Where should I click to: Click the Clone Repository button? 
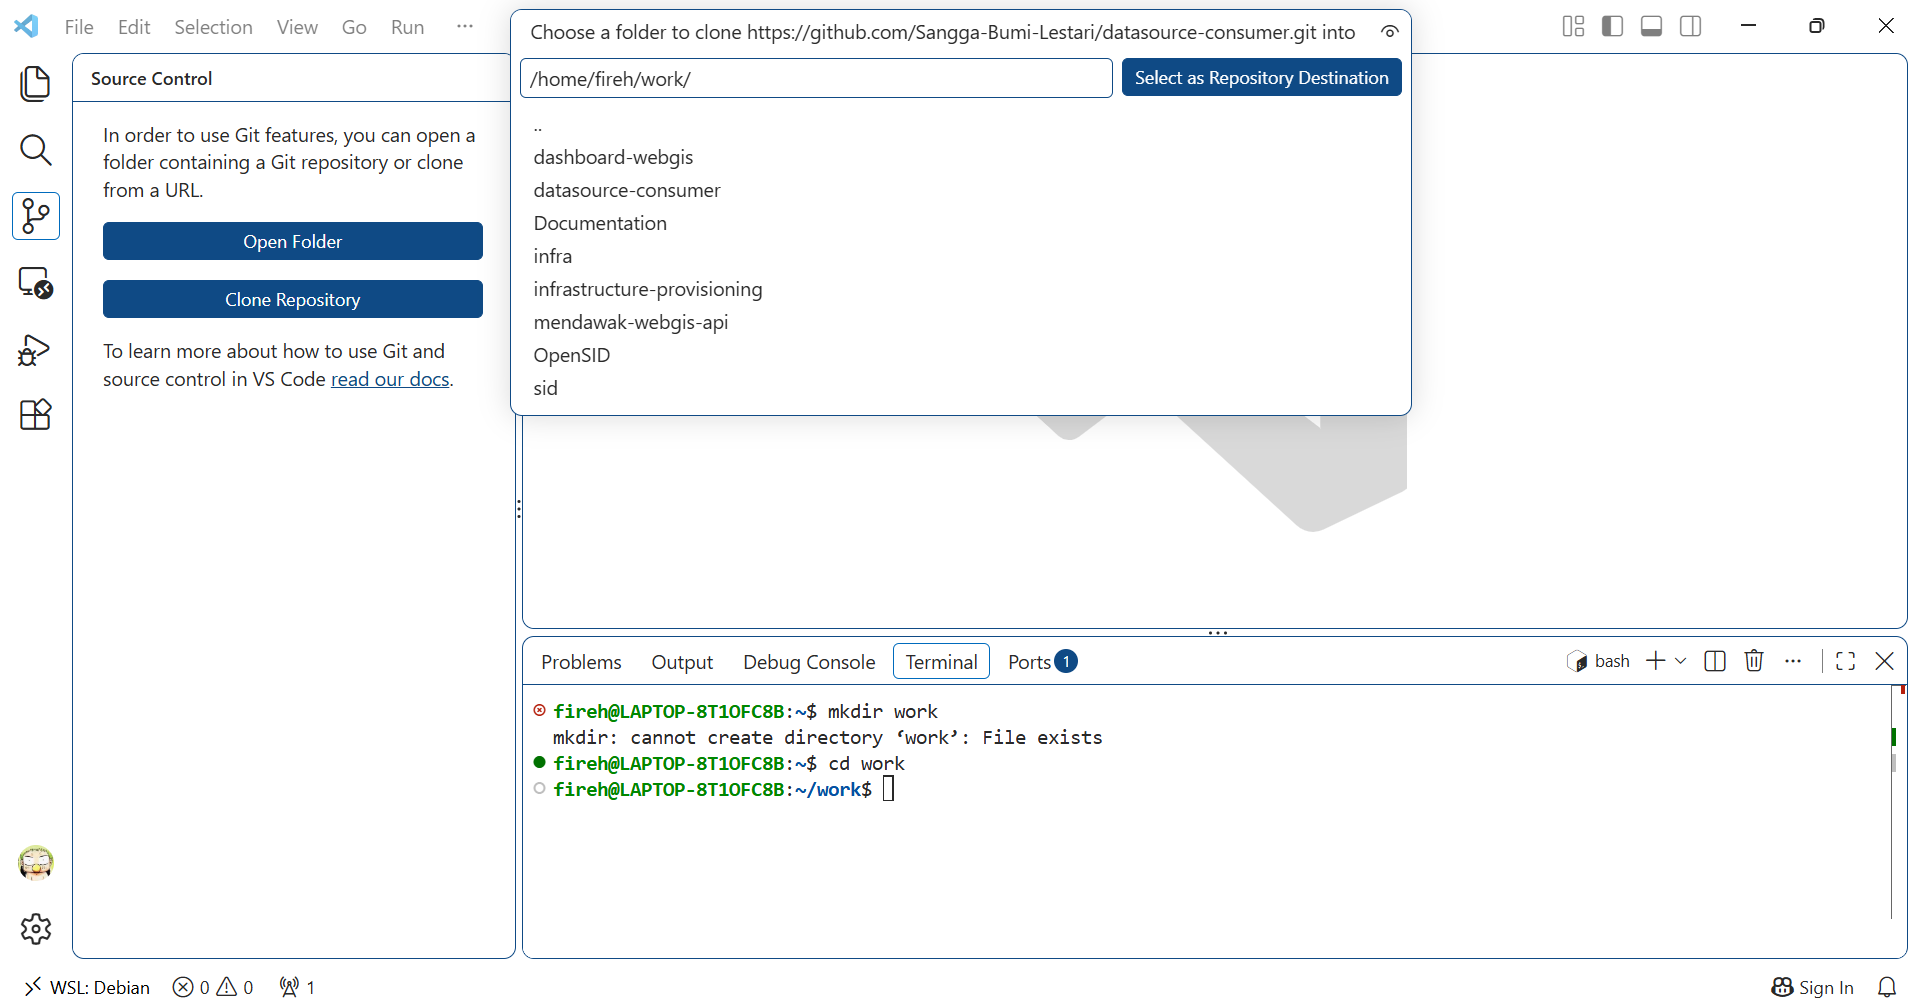click(293, 299)
